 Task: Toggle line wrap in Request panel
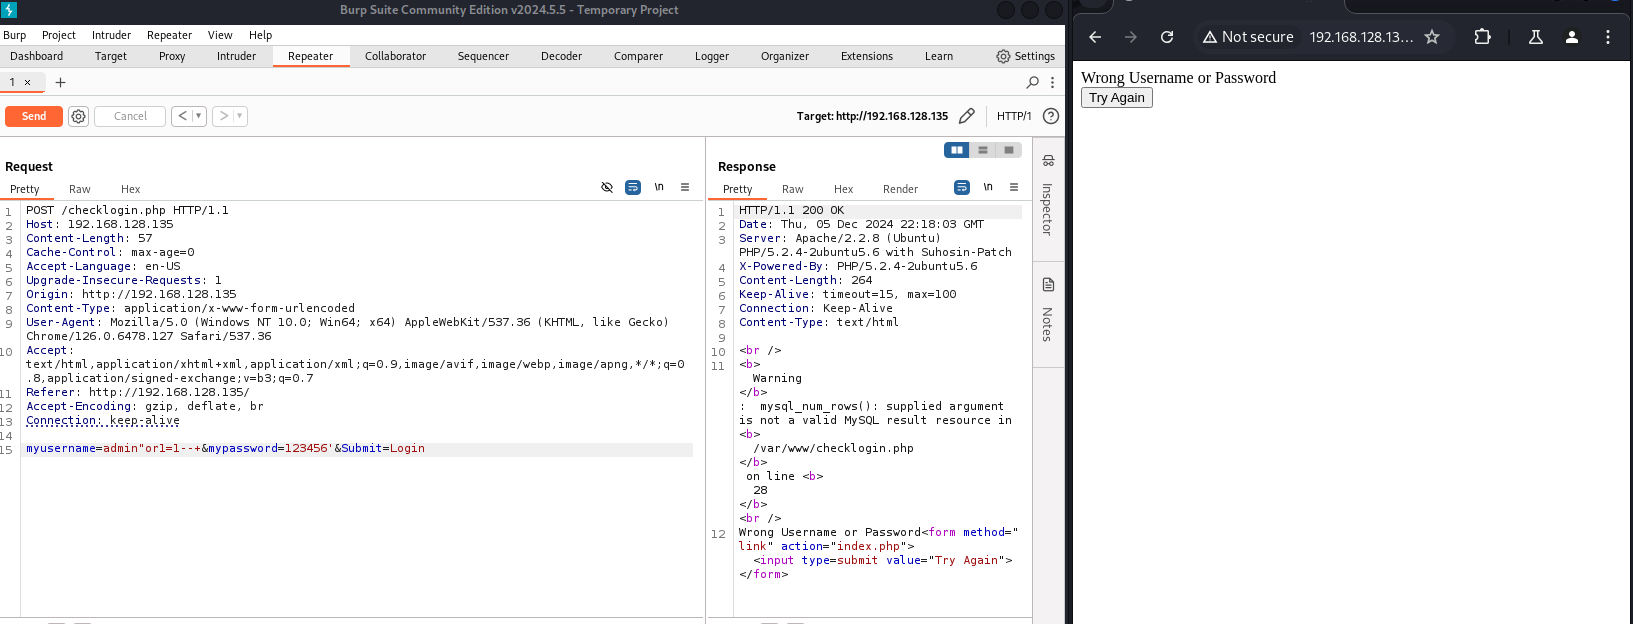pyautogui.click(x=633, y=187)
